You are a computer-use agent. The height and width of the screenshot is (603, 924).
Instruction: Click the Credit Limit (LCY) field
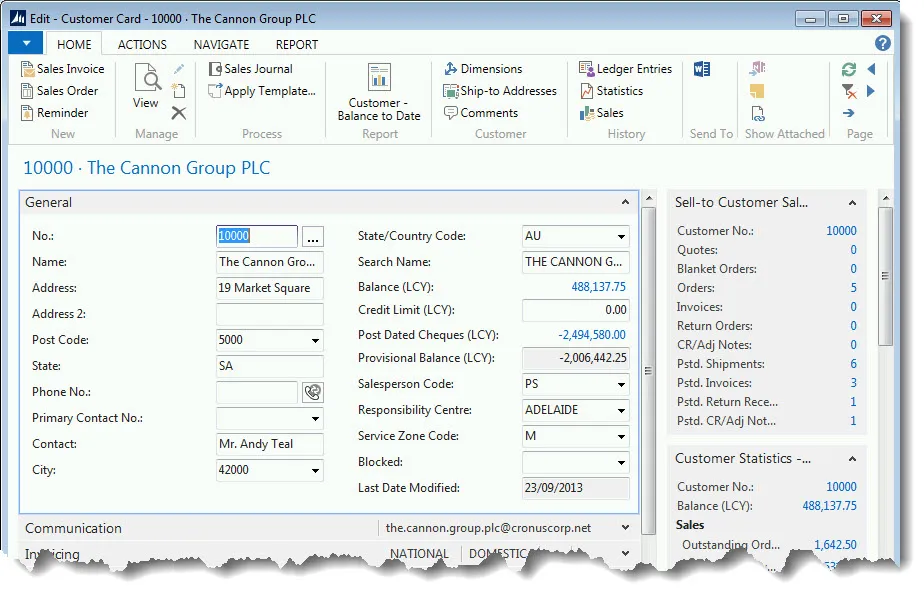coord(575,310)
